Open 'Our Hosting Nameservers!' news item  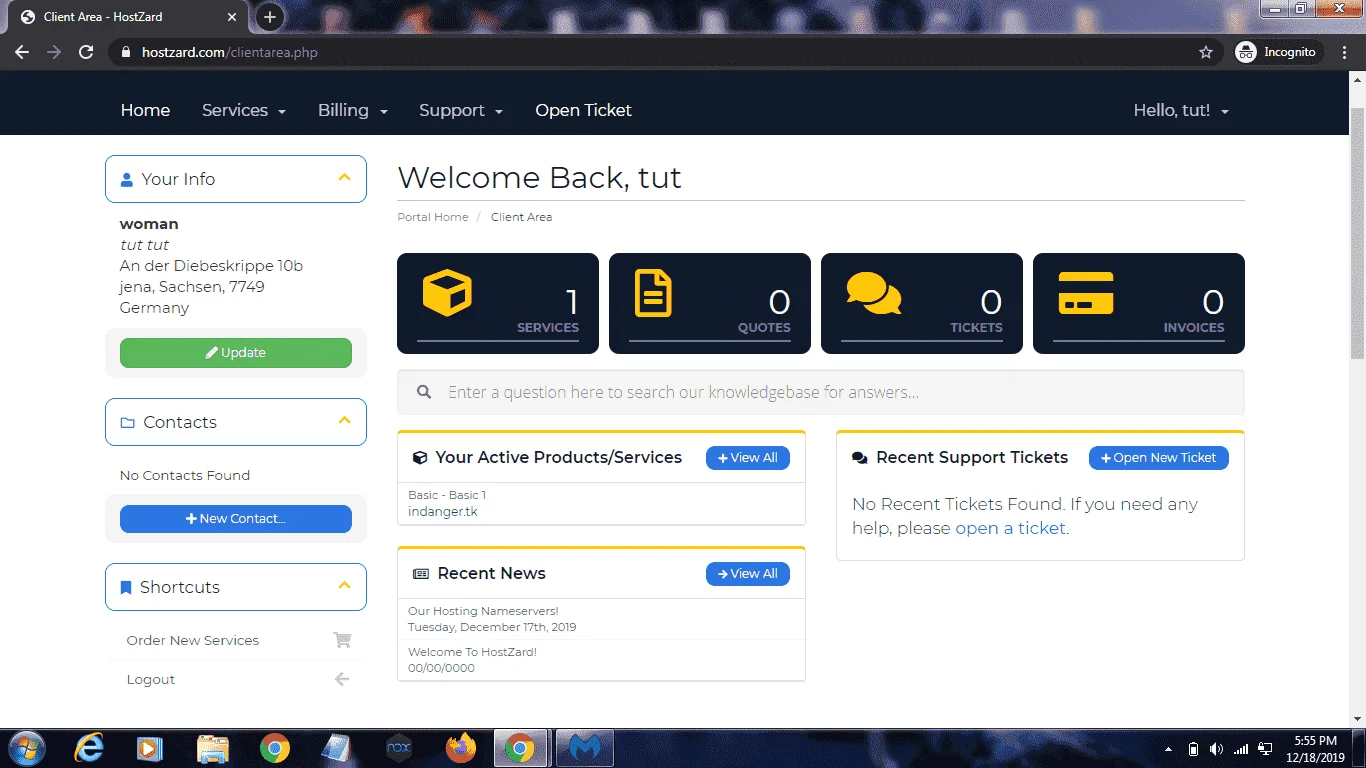[483, 611]
